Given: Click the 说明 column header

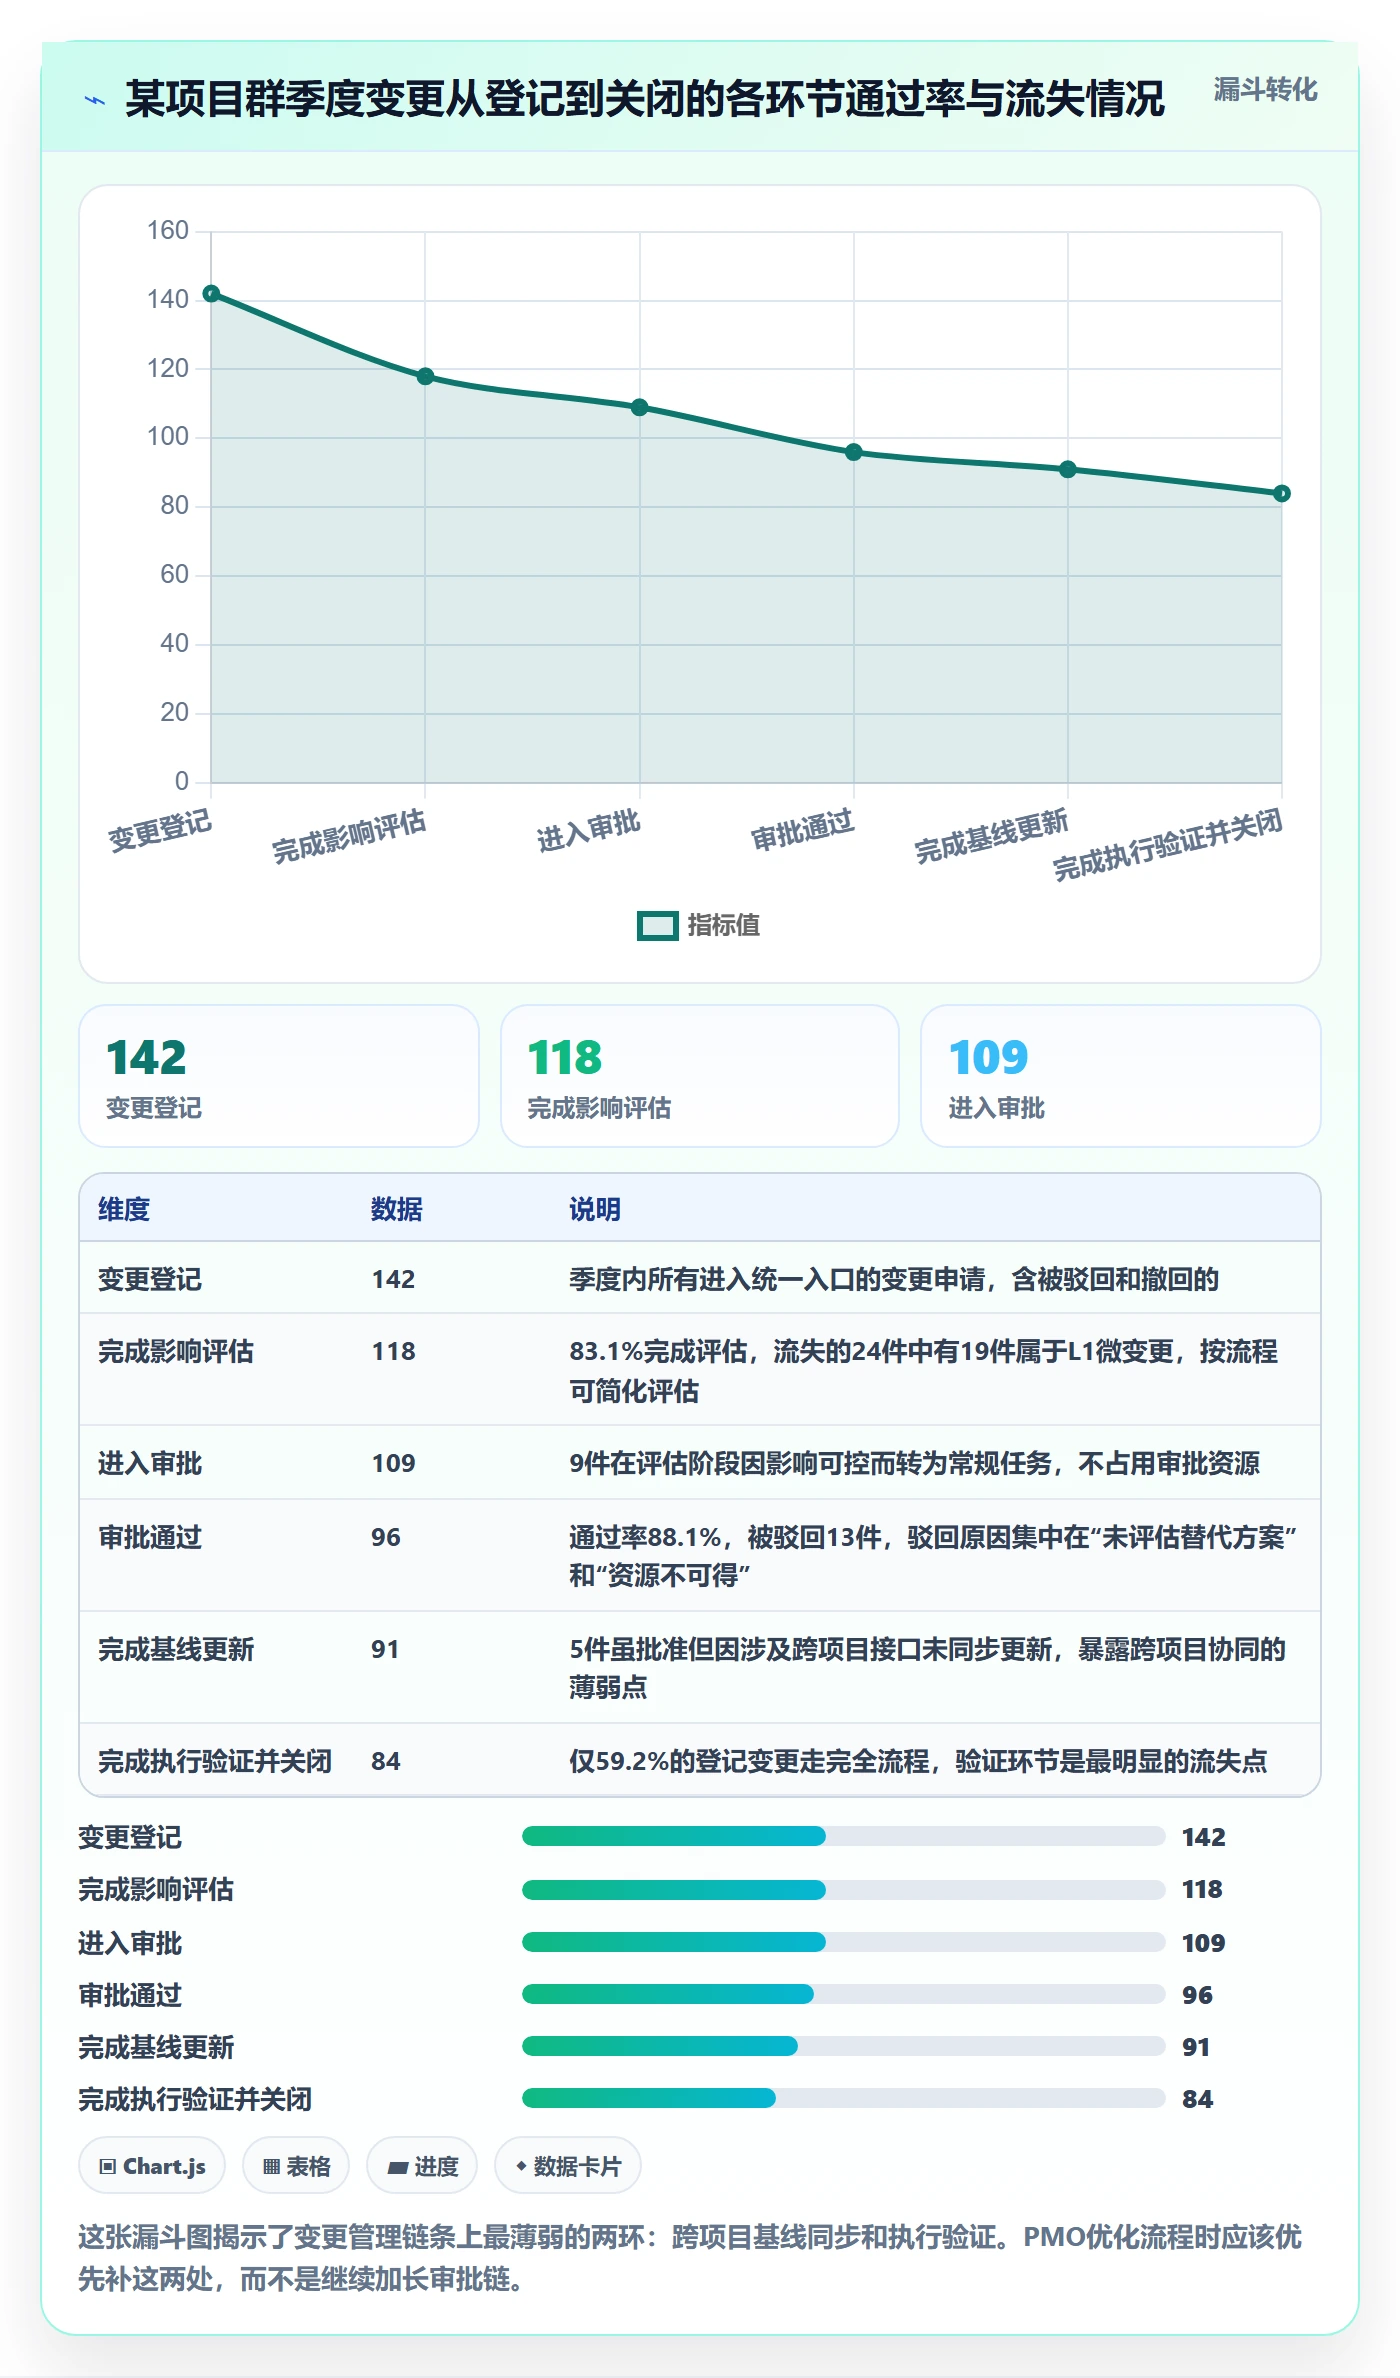Looking at the screenshot, I should 595,1209.
